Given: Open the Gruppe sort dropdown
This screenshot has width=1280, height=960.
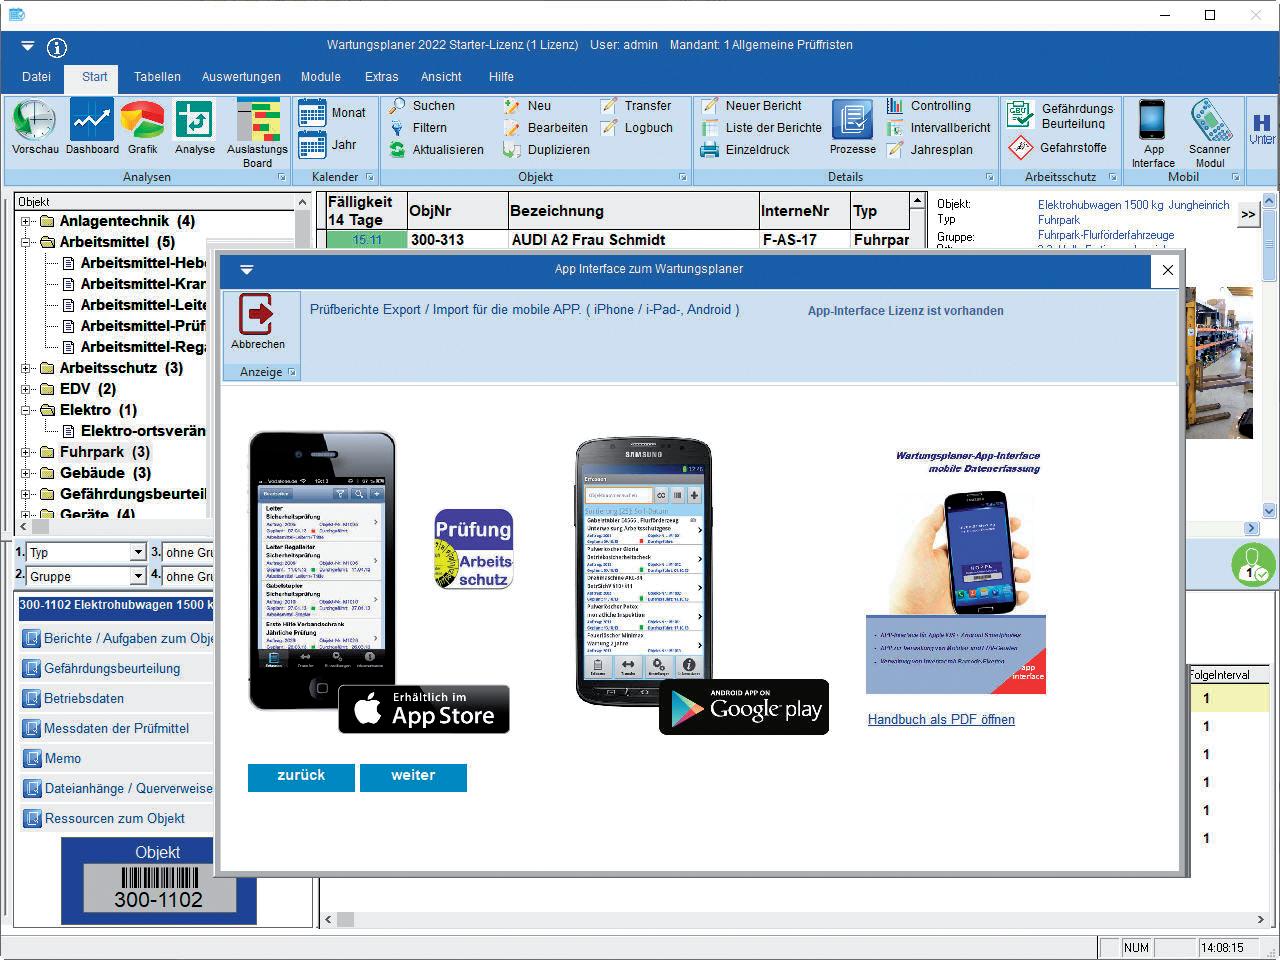Looking at the screenshot, I should 138,577.
